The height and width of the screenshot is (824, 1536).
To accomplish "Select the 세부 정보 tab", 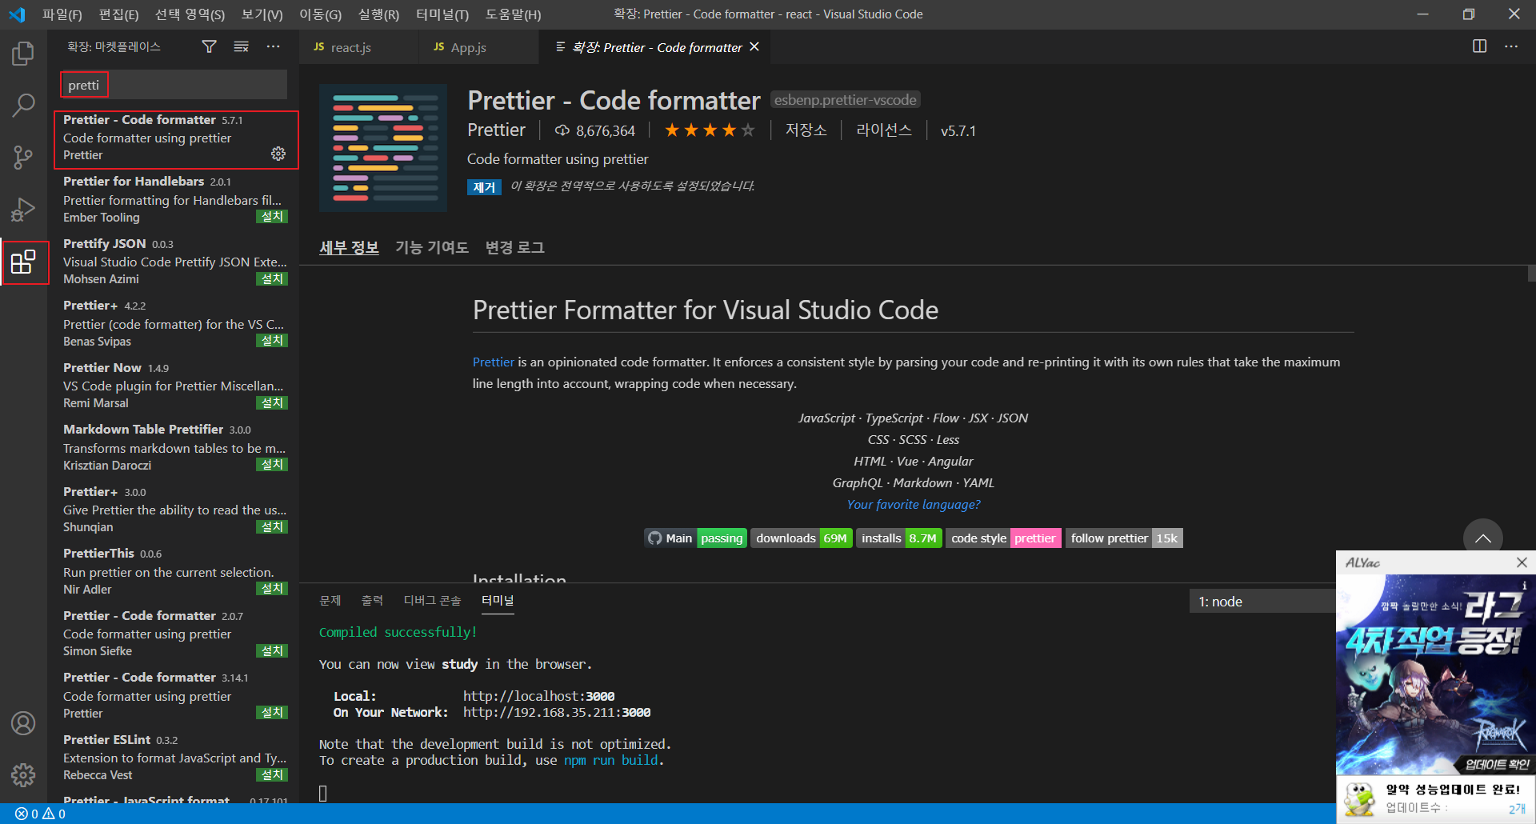I will tap(349, 247).
